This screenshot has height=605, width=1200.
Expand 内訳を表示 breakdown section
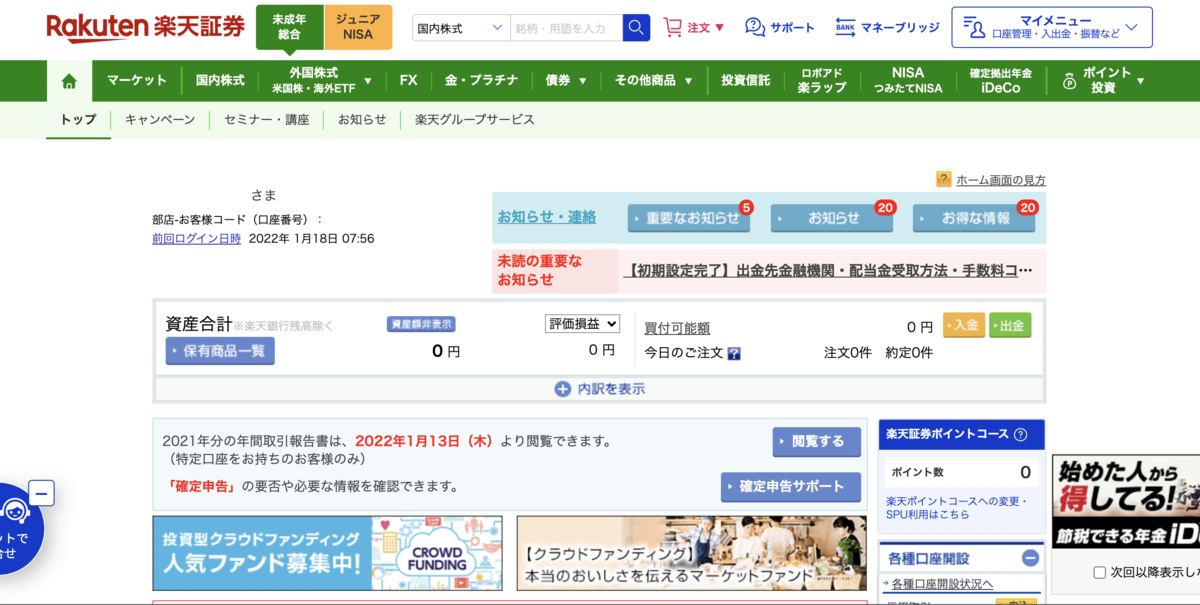click(600, 389)
